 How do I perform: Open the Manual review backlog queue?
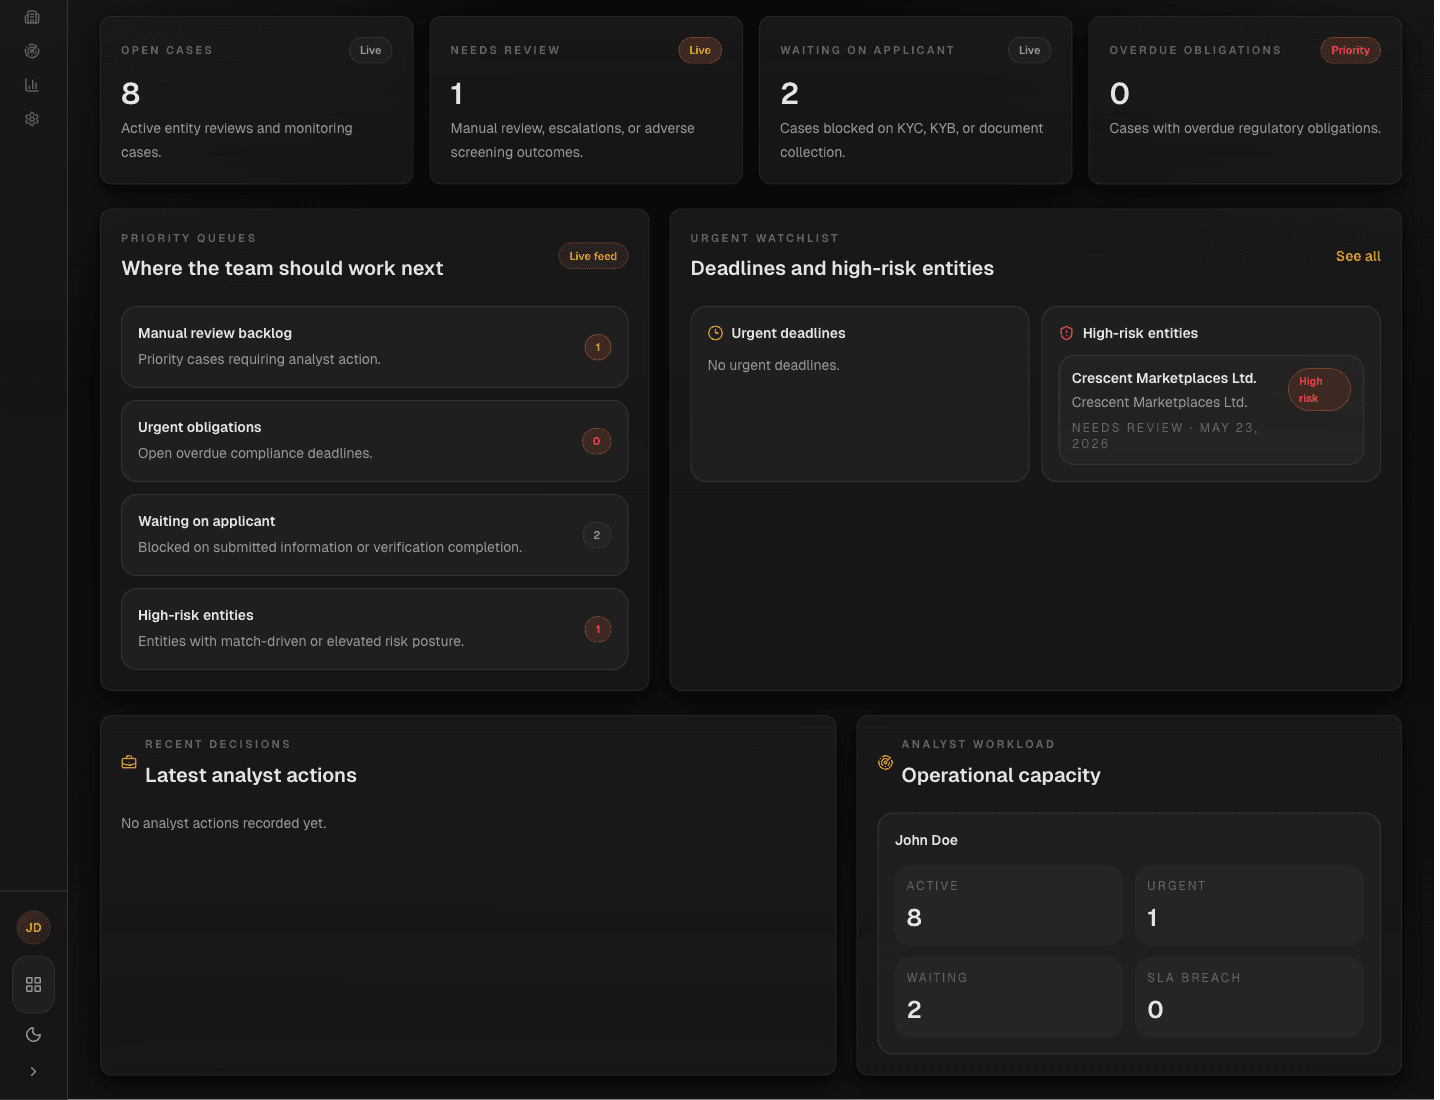pyautogui.click(x=374, y=347)
